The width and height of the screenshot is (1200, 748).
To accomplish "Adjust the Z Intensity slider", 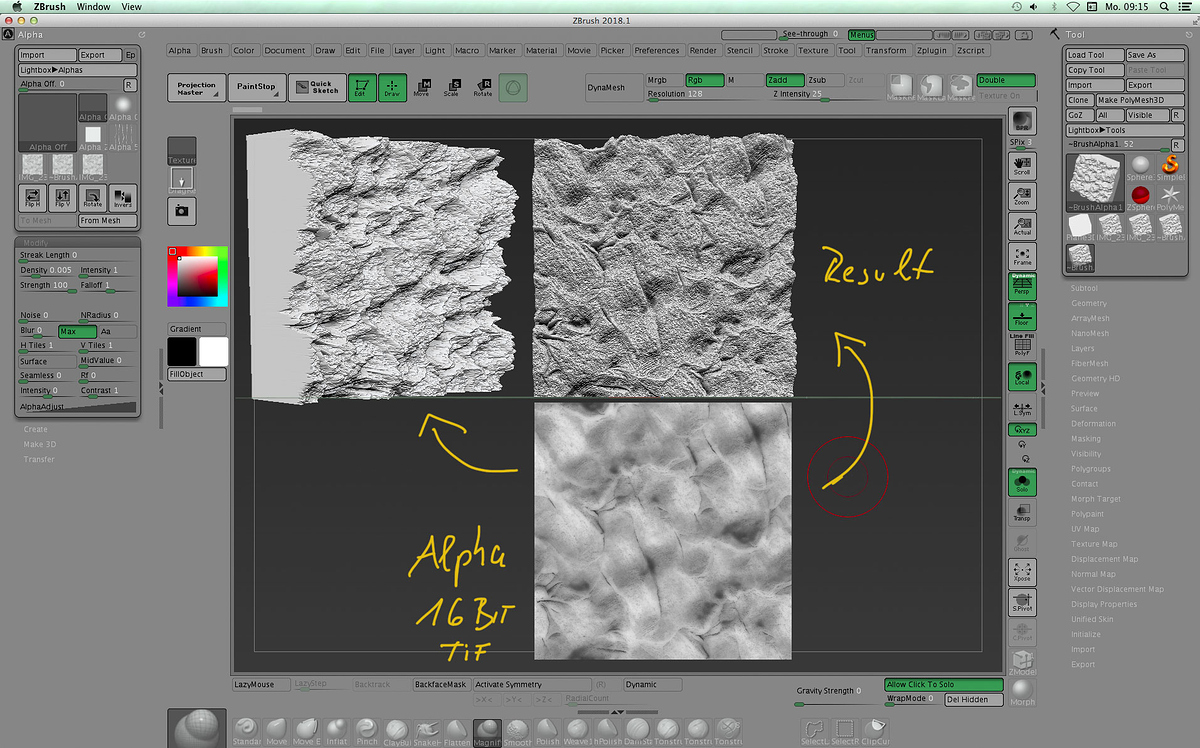I will (825, 94).
